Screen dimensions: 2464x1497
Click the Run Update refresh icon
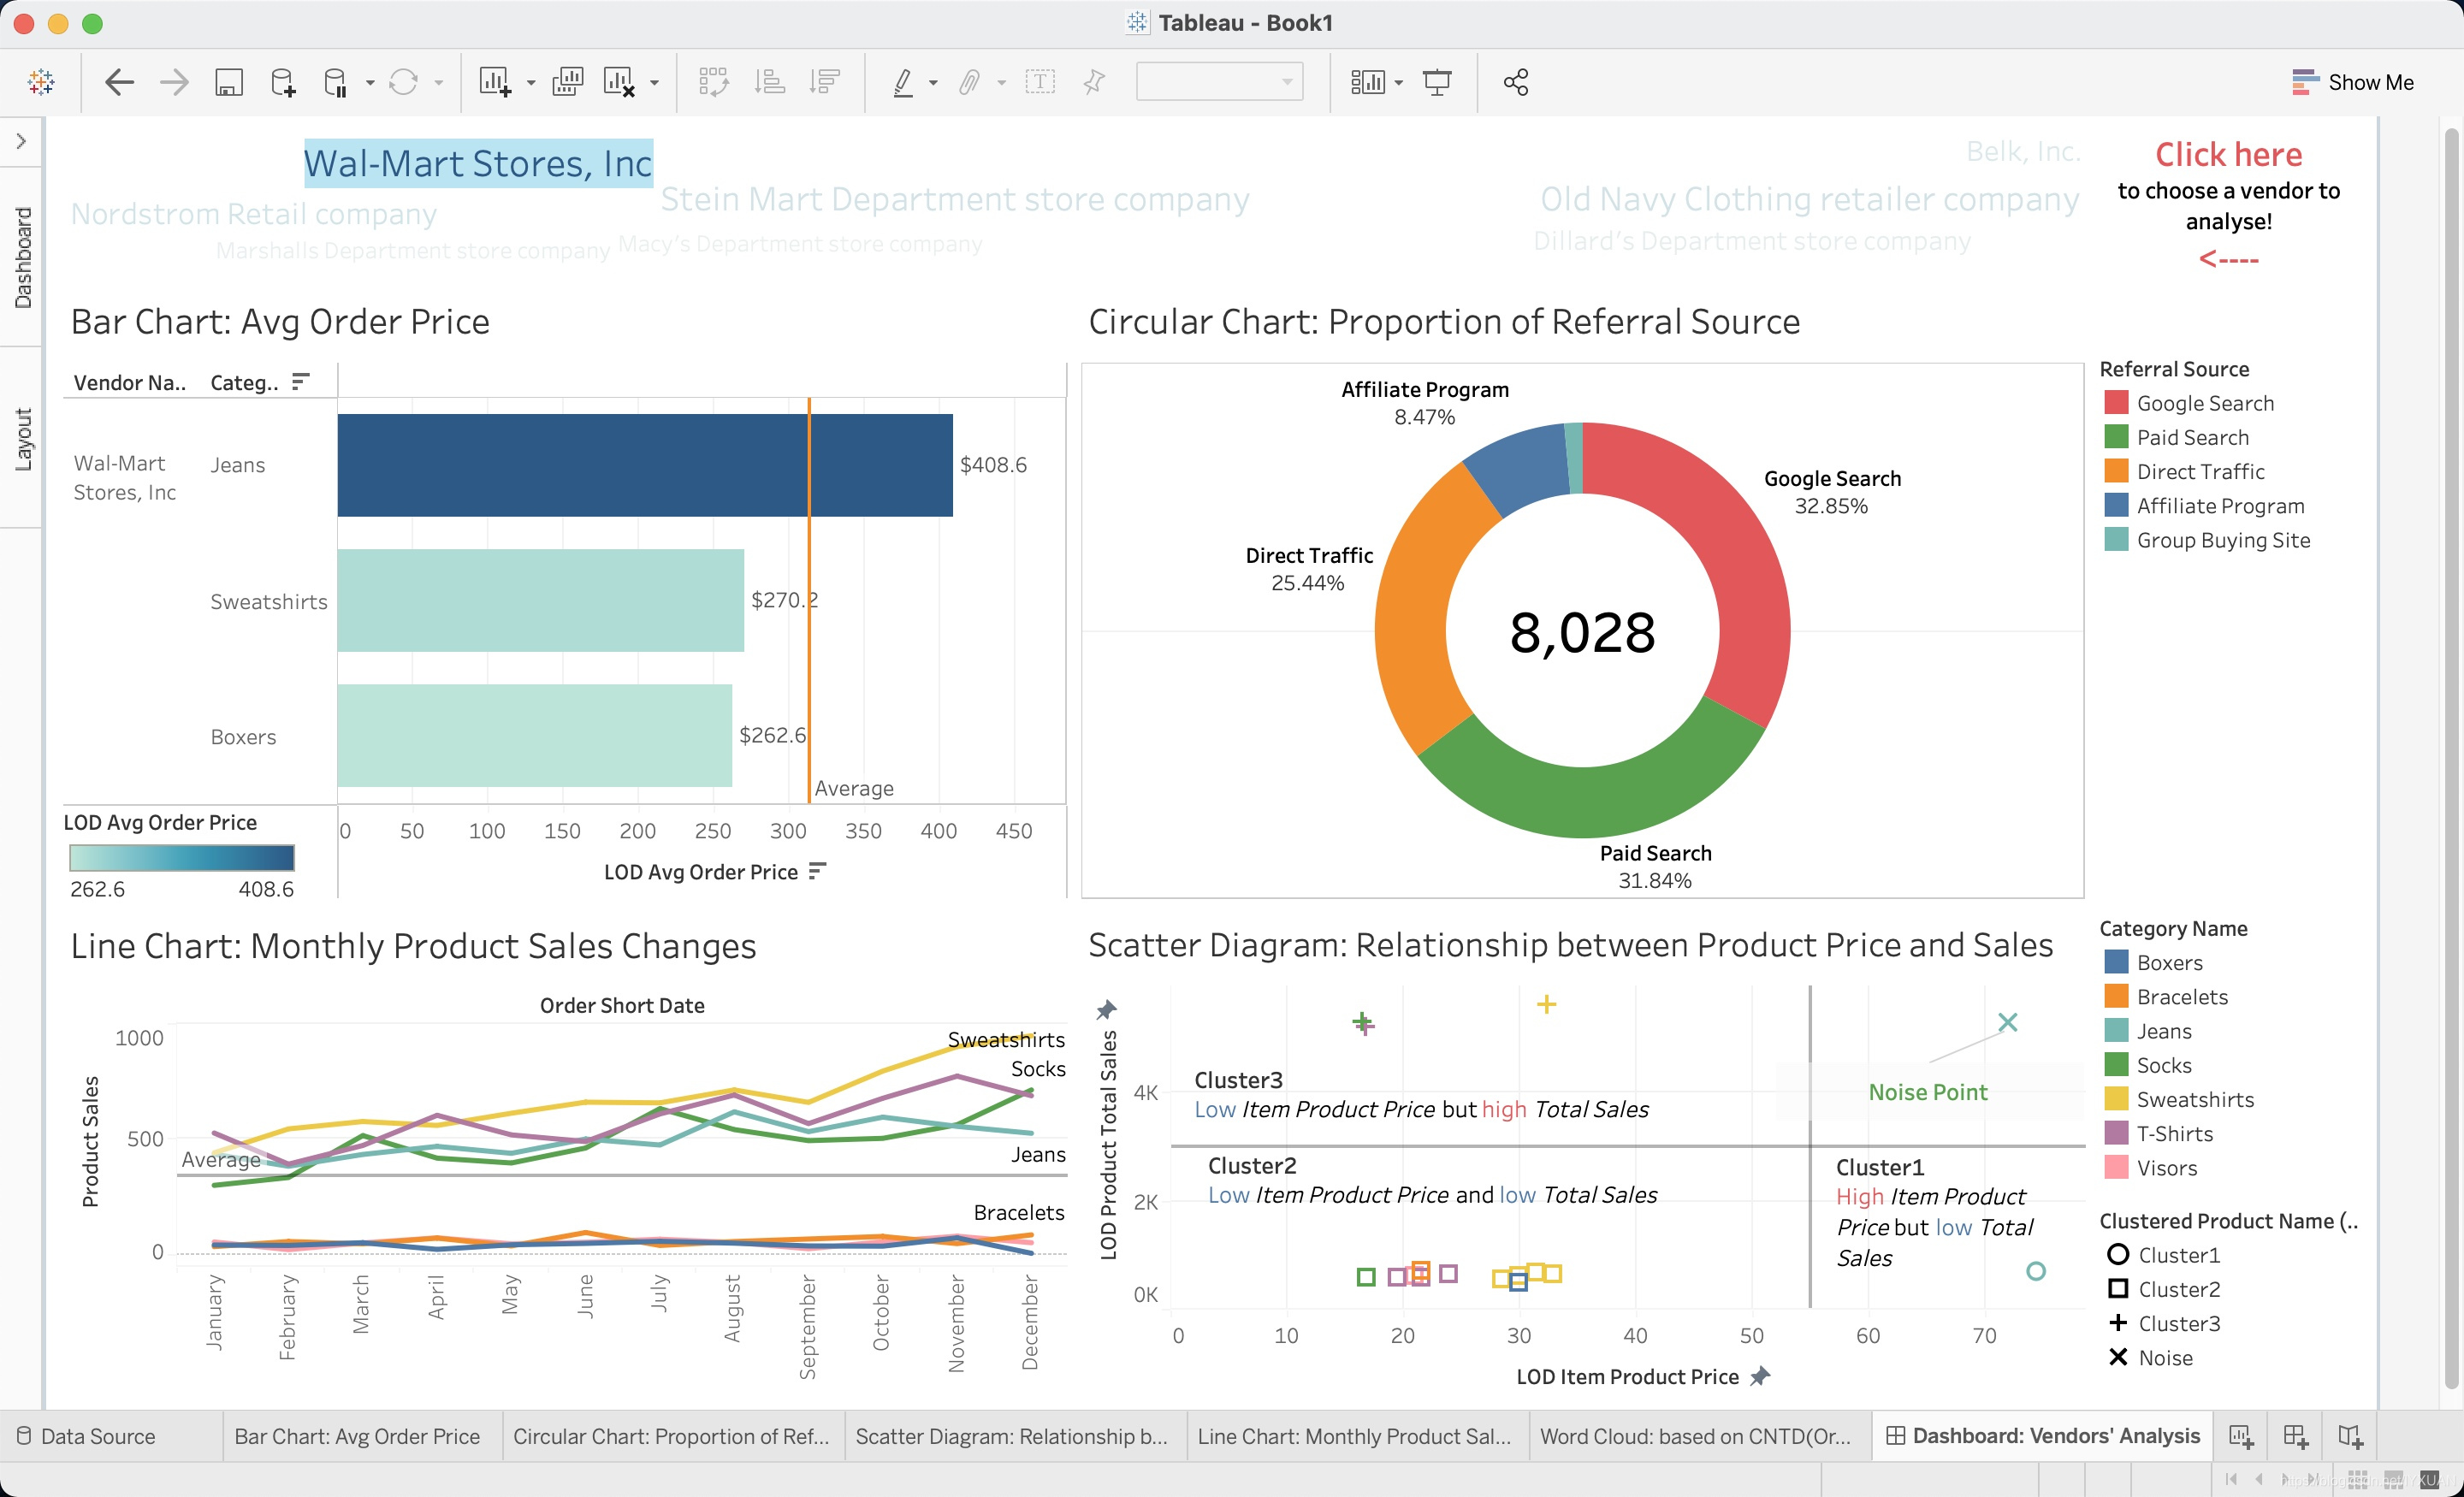tap(403, 82)
